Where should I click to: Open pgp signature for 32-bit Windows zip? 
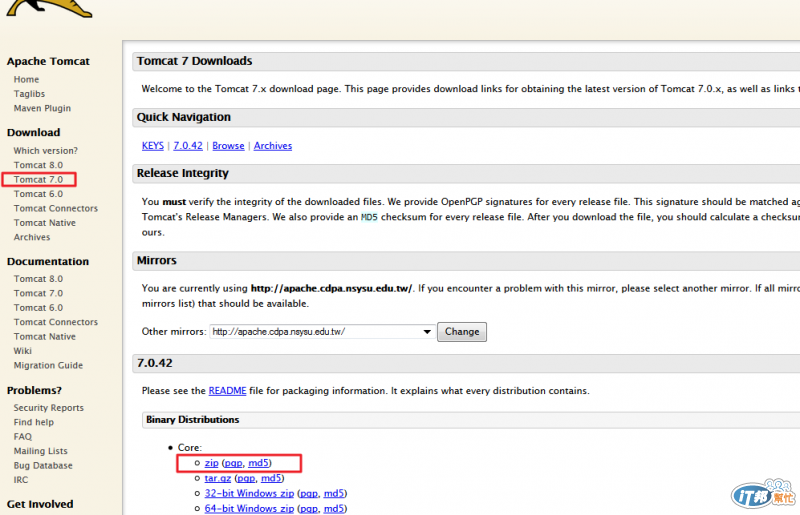point(309,494)
